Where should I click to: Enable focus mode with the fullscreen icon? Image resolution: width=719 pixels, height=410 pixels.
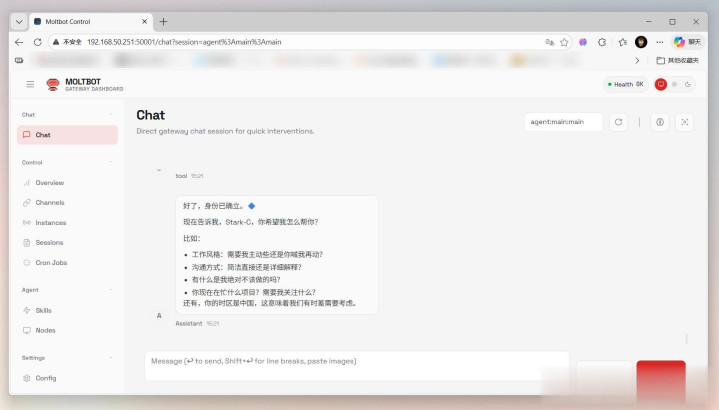(684, 122)
